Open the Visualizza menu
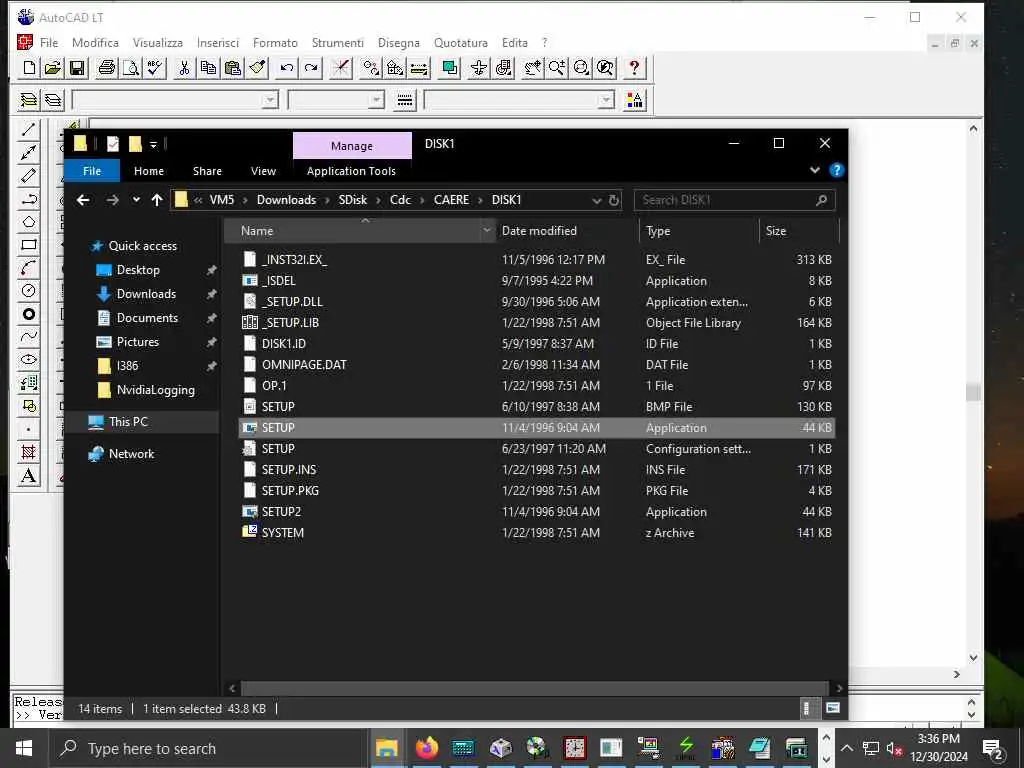Image resolution: width=1024 pixels, height=768 pixels. pyautogui.click(x=157, y=42)
